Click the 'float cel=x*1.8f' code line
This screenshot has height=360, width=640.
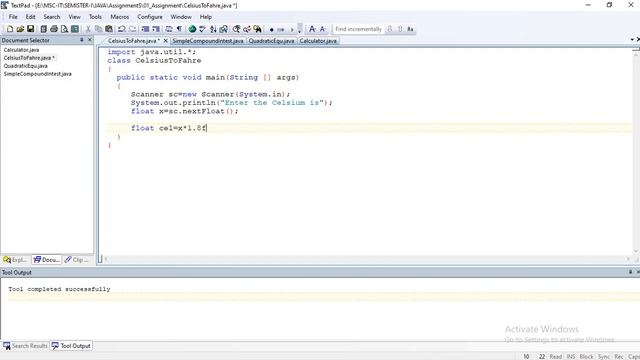point(169,128)
